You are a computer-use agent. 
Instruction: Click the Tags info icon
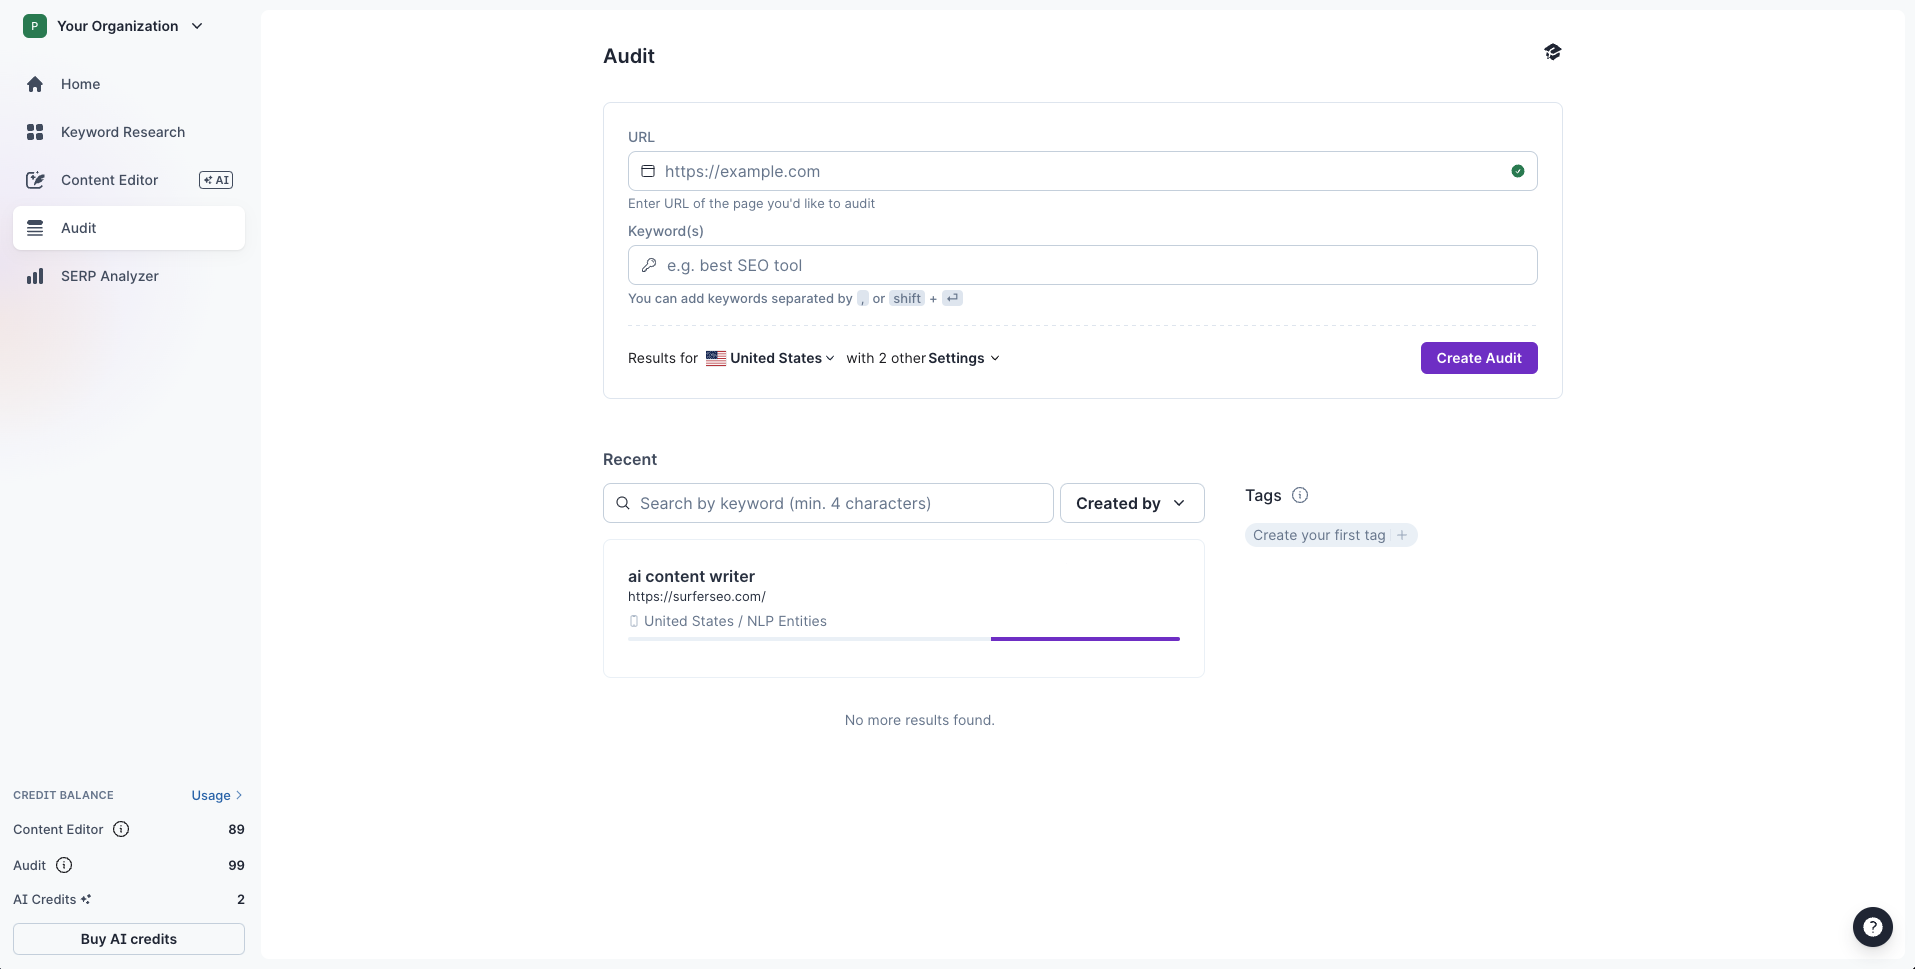pyautogui.click(x=1300, y=495)
